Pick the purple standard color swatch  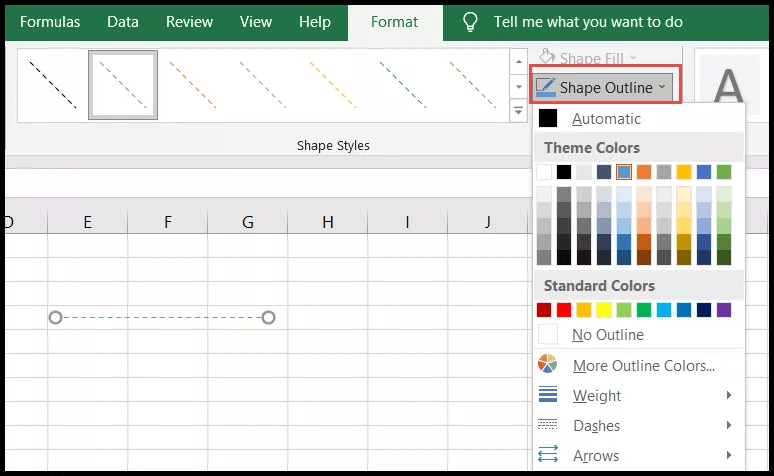click(x=724, y=310)
